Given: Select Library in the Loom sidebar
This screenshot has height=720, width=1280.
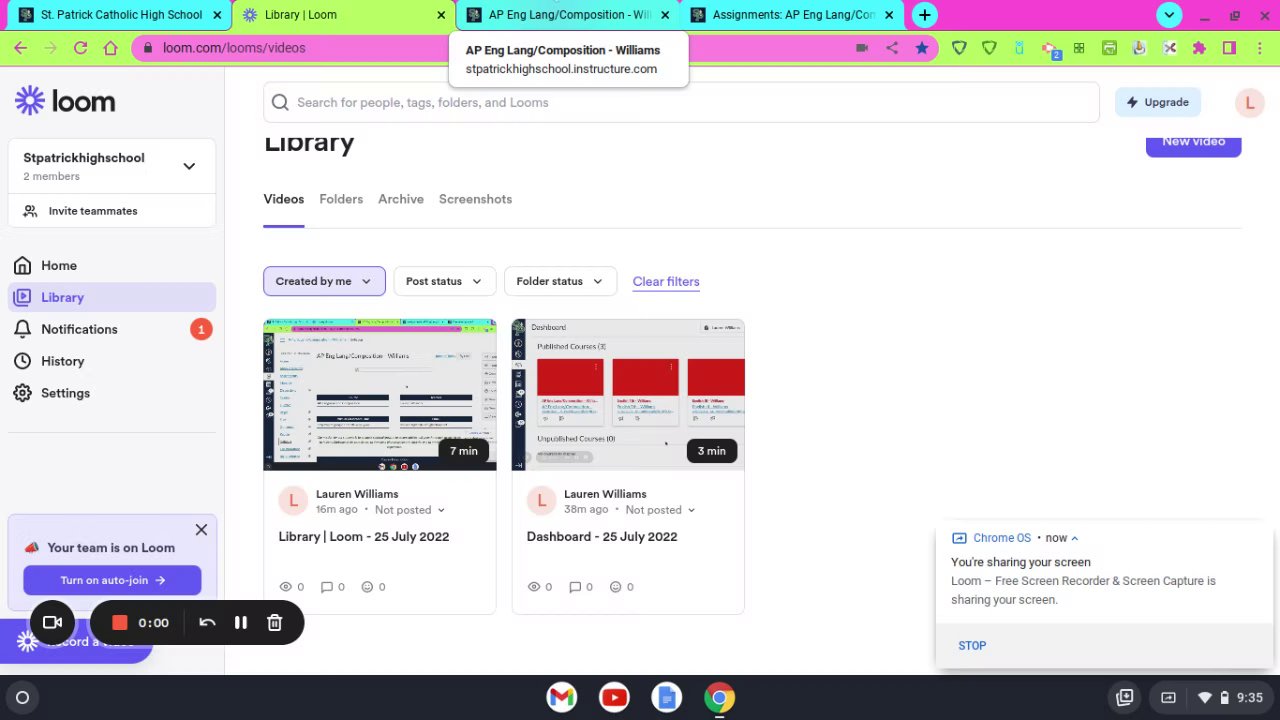Looking at the screenshot, I should coord(112,297).
